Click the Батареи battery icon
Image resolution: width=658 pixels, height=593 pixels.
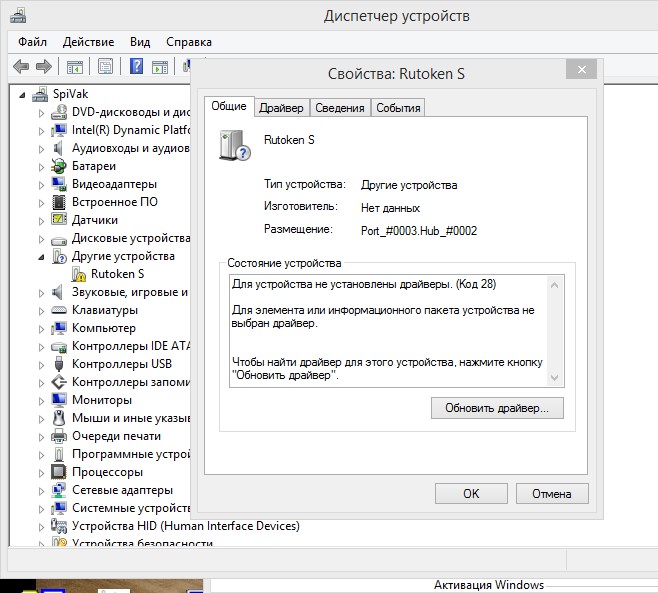point(59,166)
